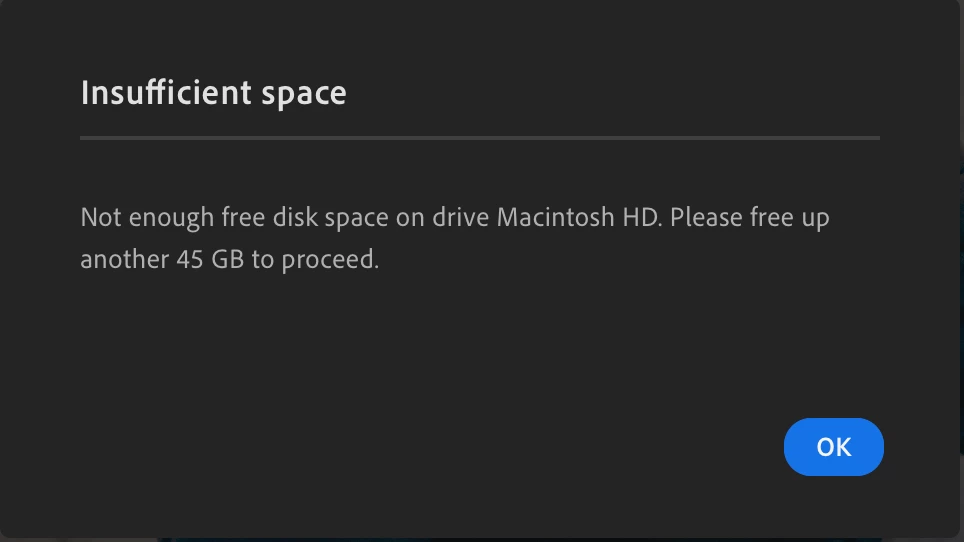Image resolution: width=964 pixels, height=542 pixels.
Task: Select the "Insufficient space" dialog title
Action: coord(213,93)
